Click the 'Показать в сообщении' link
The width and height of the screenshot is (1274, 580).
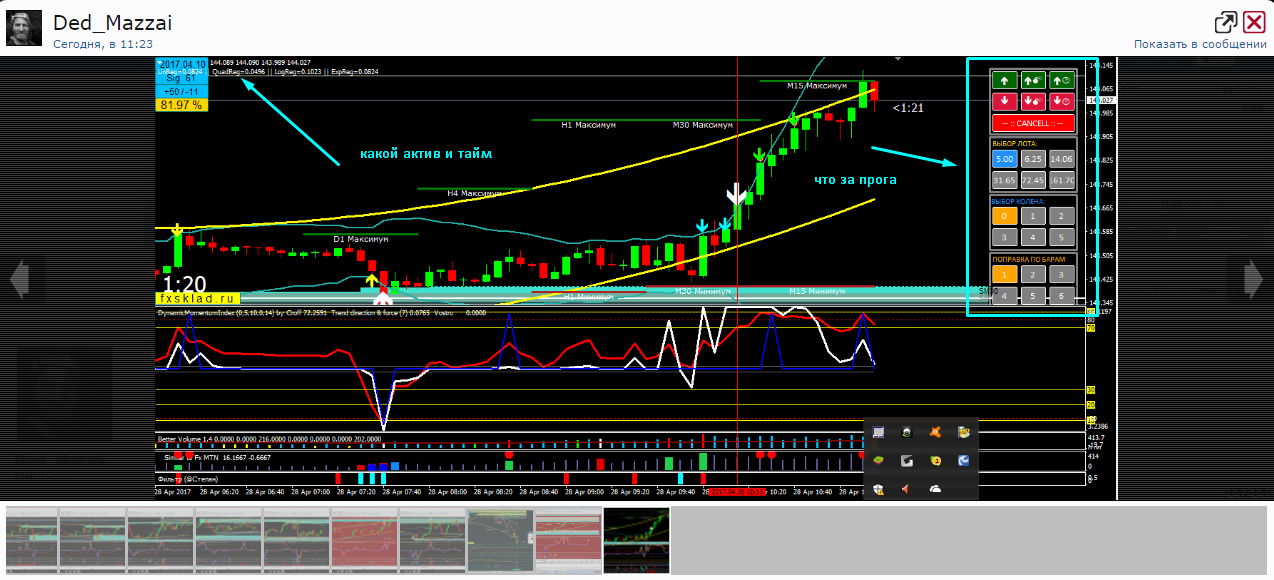point(1200,44)
